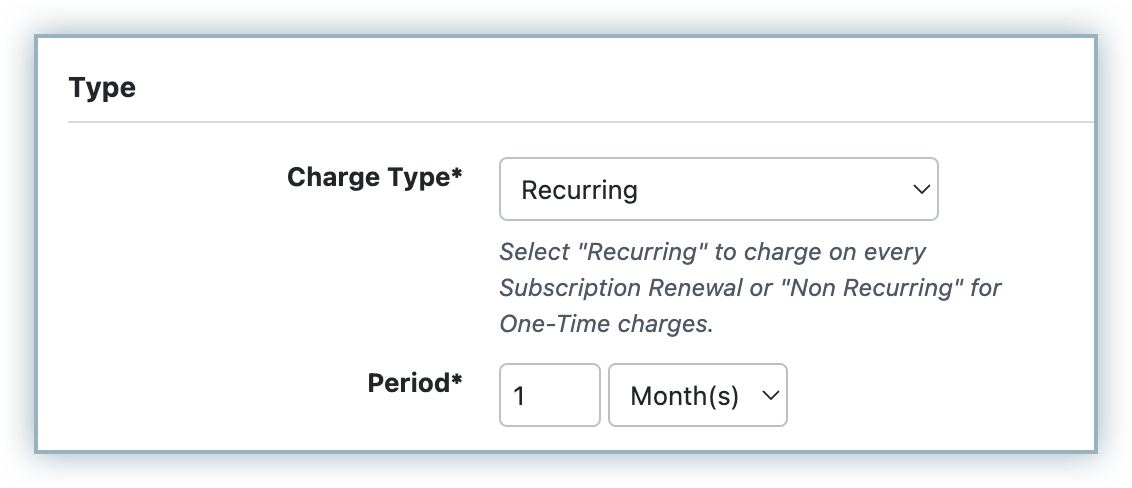The height and width of the screenshot is (488, 1132).
Task: Select the "Recurring" text in the dropdown
Action: pos(579,189)
